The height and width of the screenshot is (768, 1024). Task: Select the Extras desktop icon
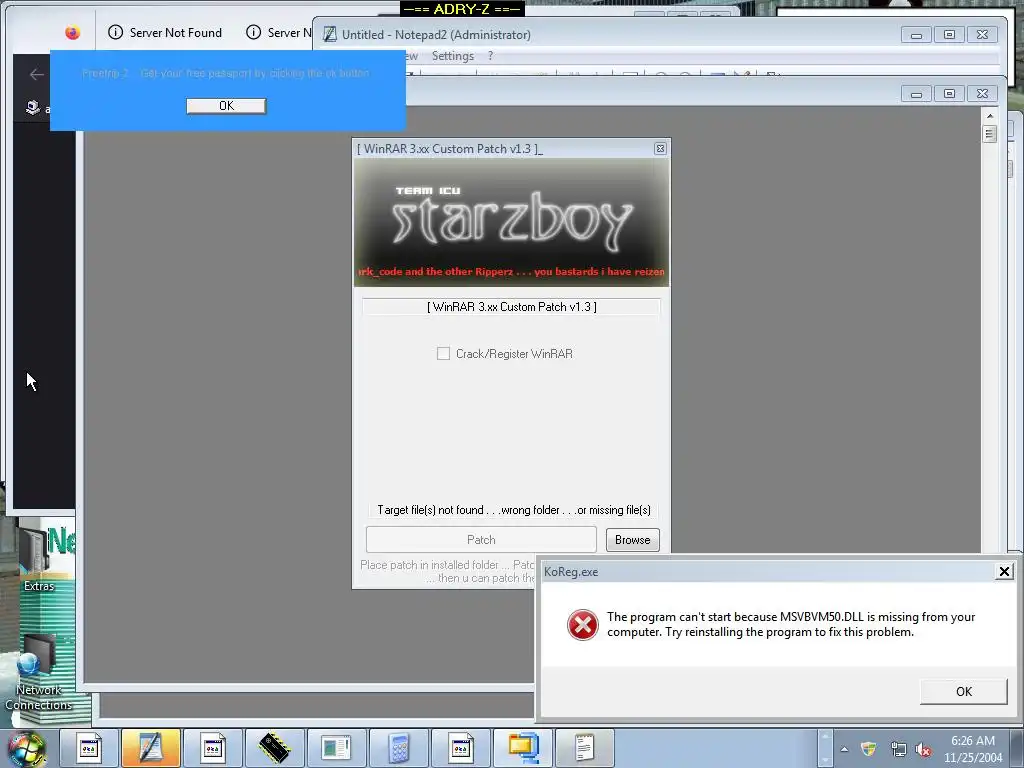pos(39,558)
